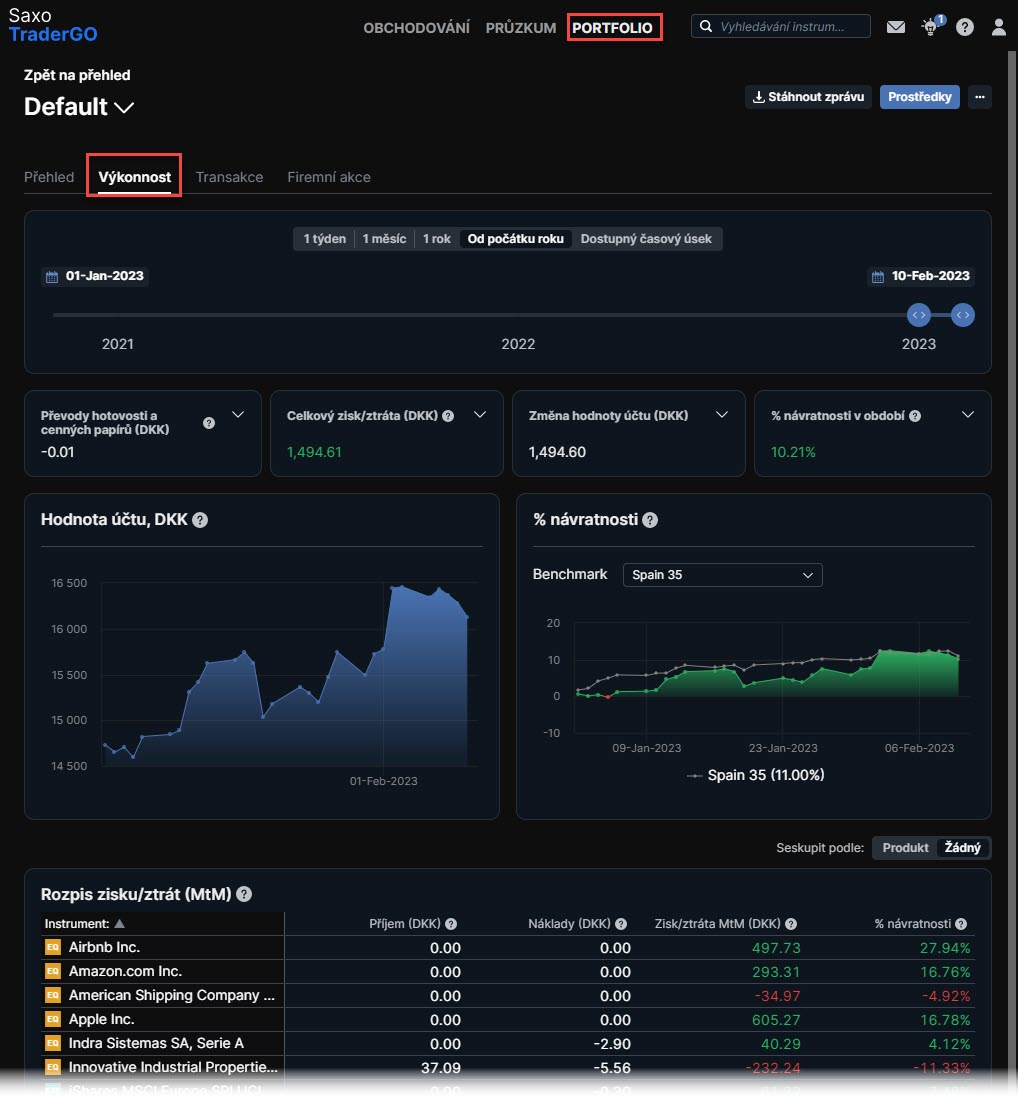Show help for Příjem (DKK) column

[x=451, y=924]
